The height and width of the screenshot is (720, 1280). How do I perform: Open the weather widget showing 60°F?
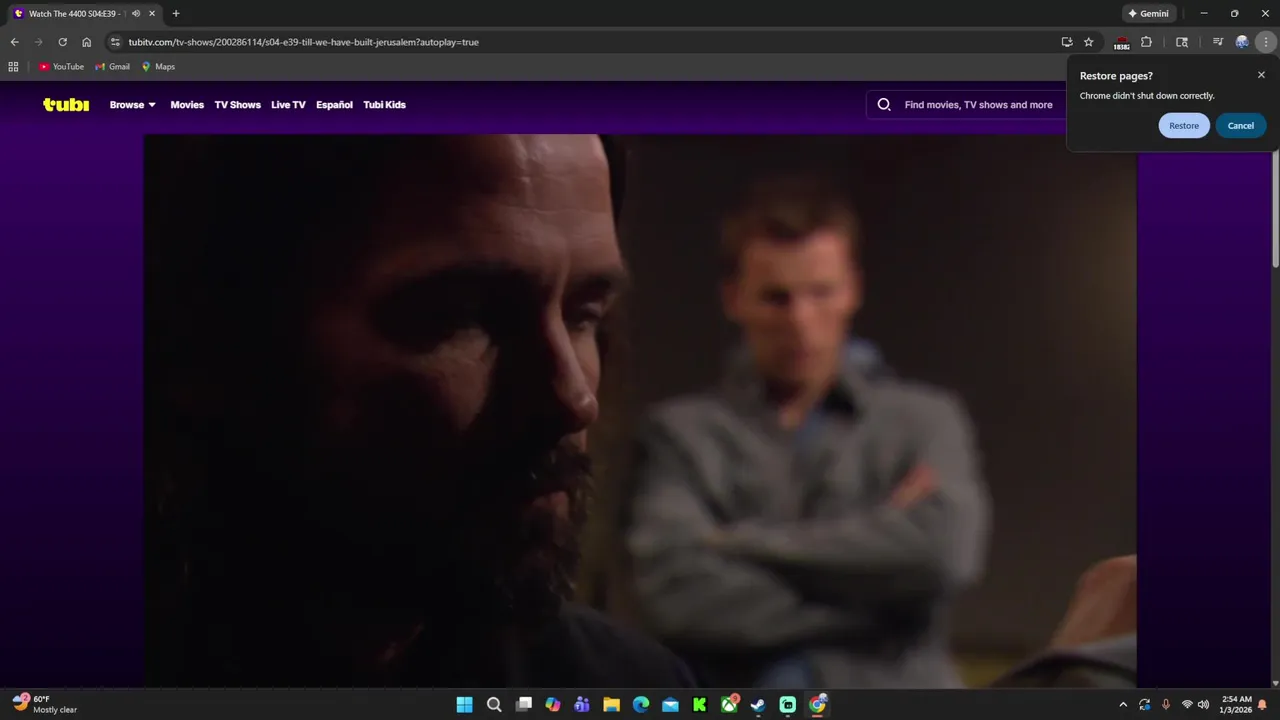tap(45, 704)
